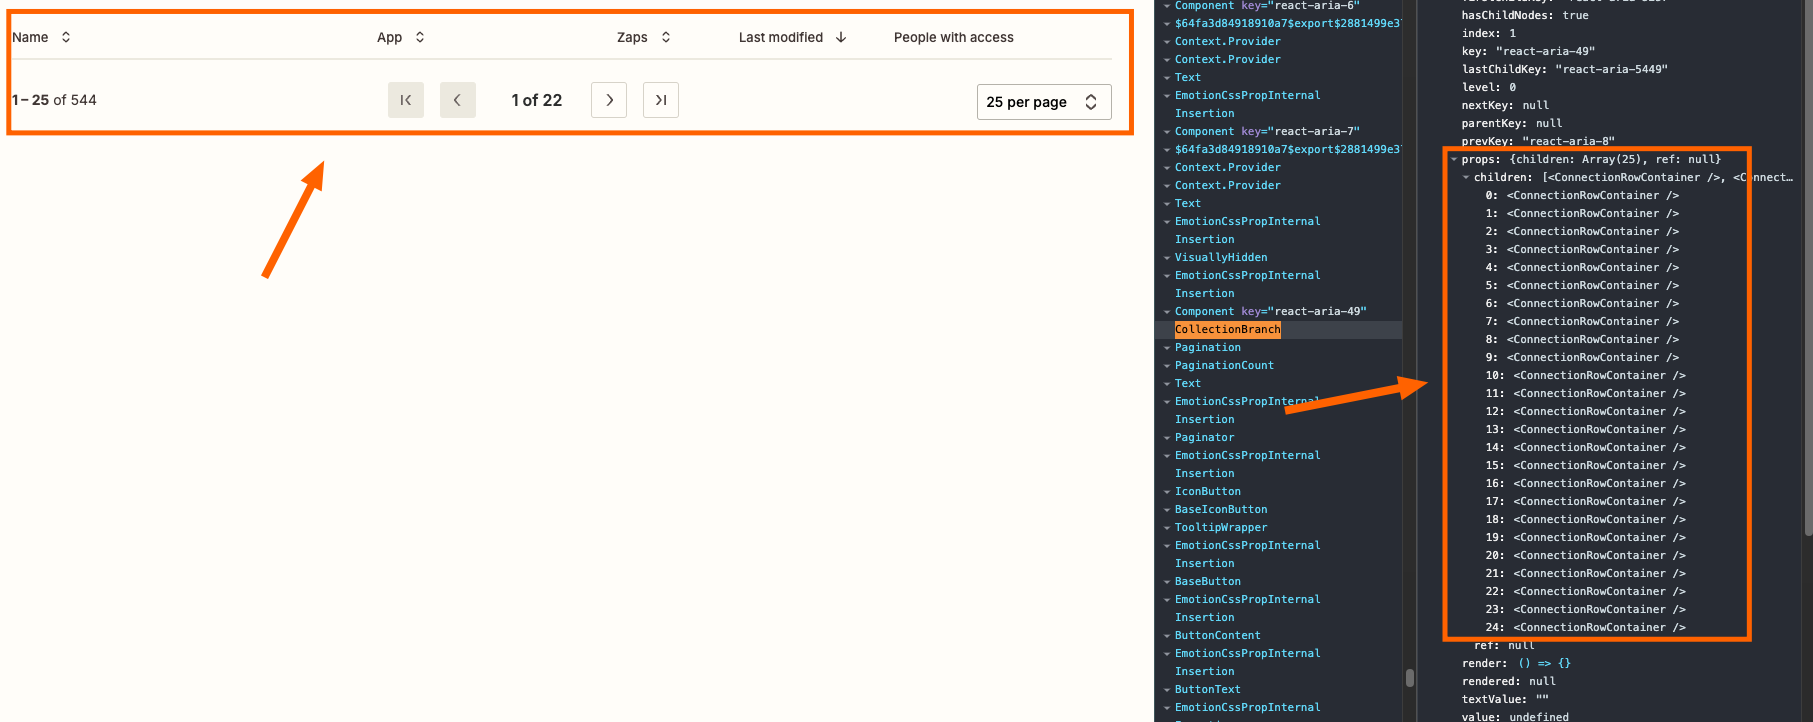The height and width of the screenshot is (722, 1813).
Task: Select the PaginationCount tree node
Action: tap(1224, 366)
